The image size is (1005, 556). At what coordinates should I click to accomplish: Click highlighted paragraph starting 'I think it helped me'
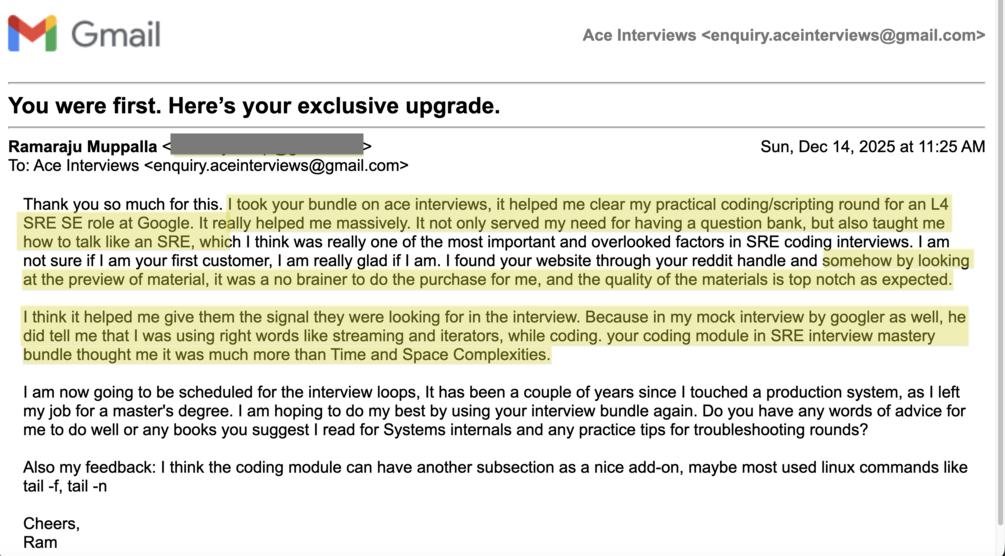coord(494,335)
